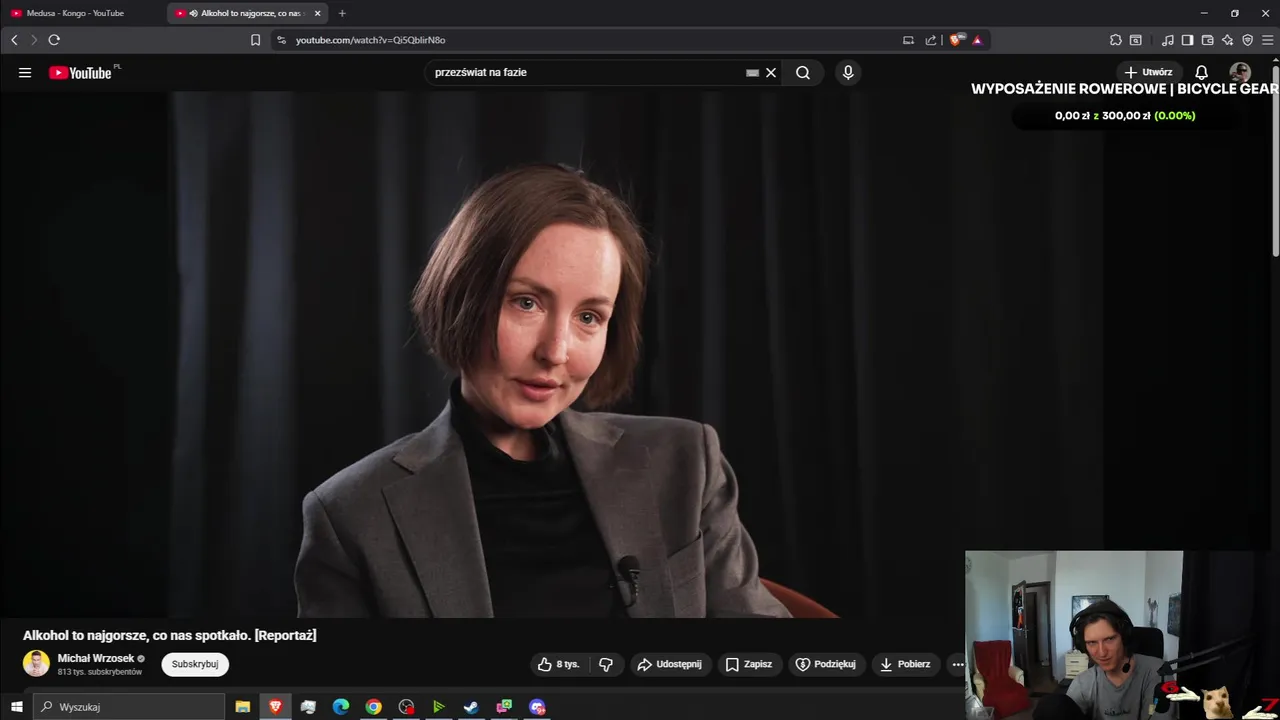Open Microsoft Edge from taskbar
Screen dimensions: 1280x720
pos(340,707)
